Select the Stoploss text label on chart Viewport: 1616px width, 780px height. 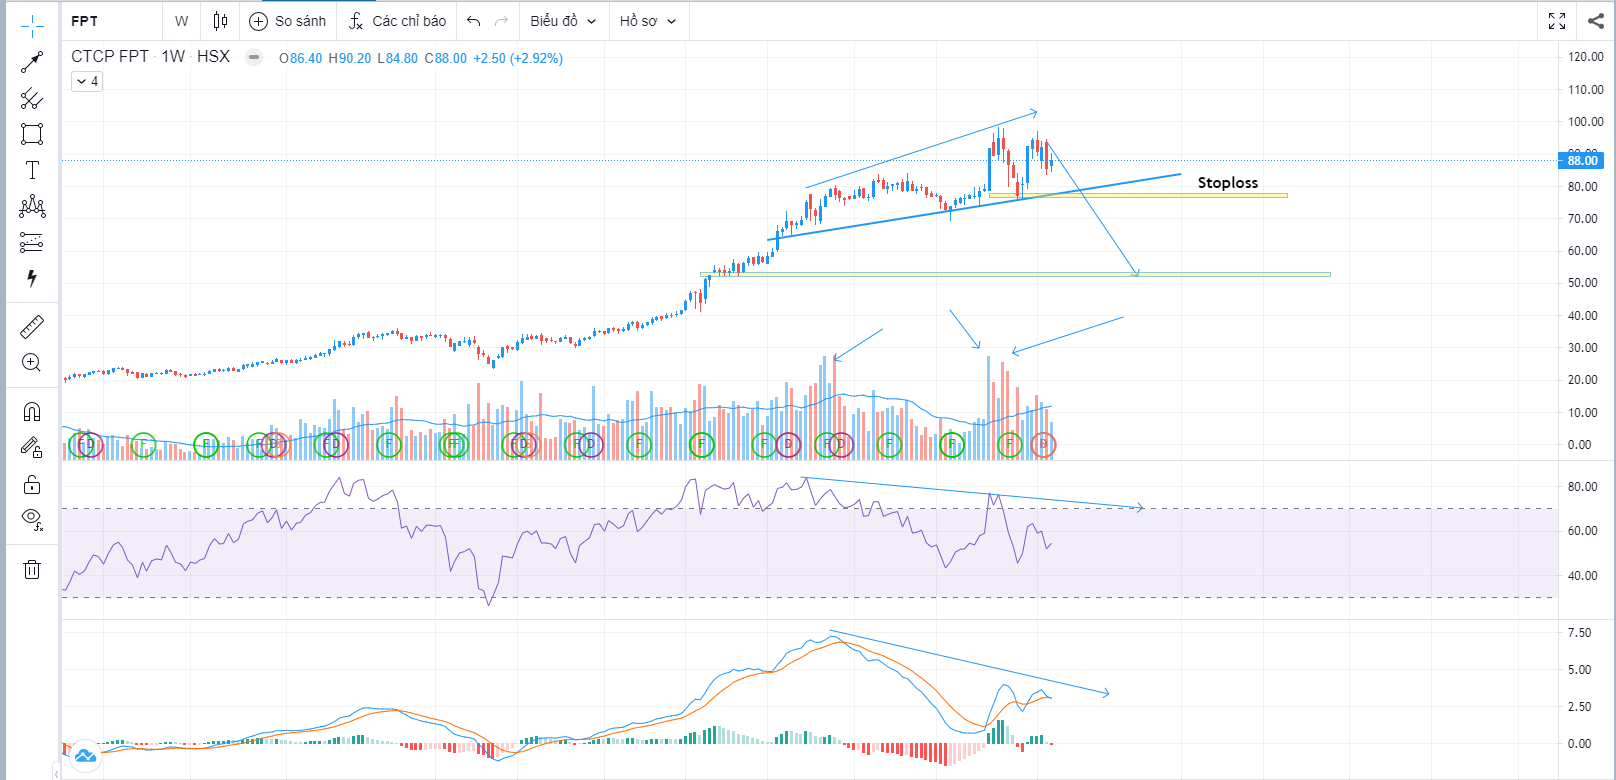click(1228, 183)
